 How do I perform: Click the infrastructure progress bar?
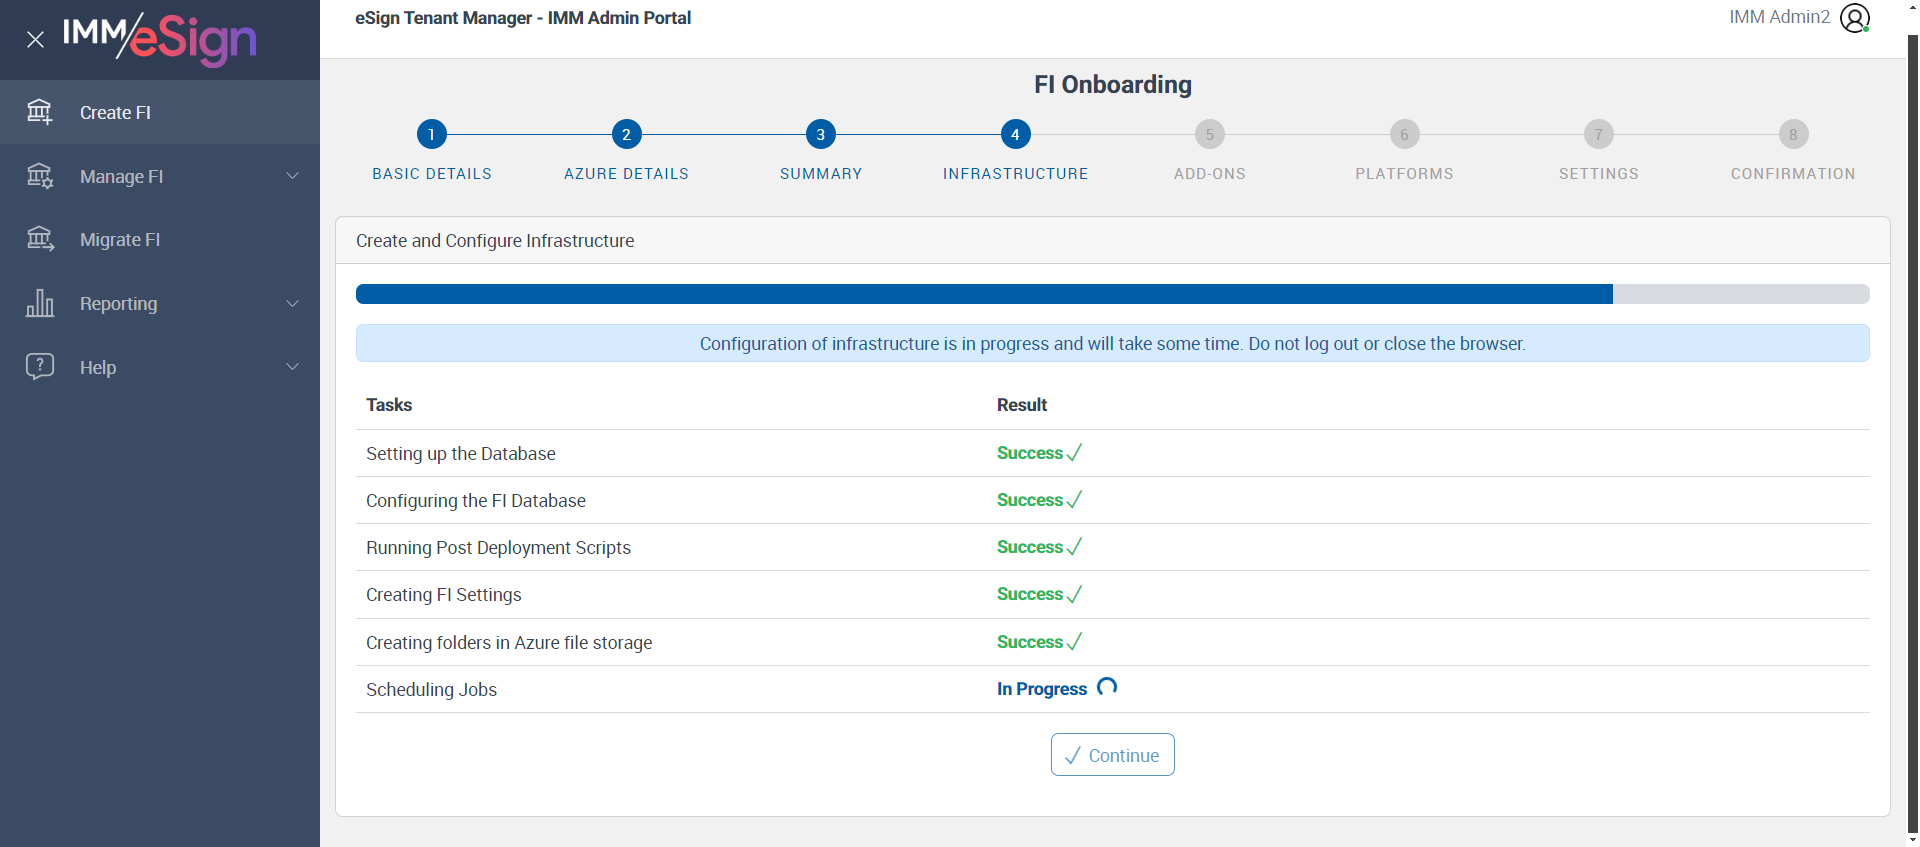(1113, 294)
